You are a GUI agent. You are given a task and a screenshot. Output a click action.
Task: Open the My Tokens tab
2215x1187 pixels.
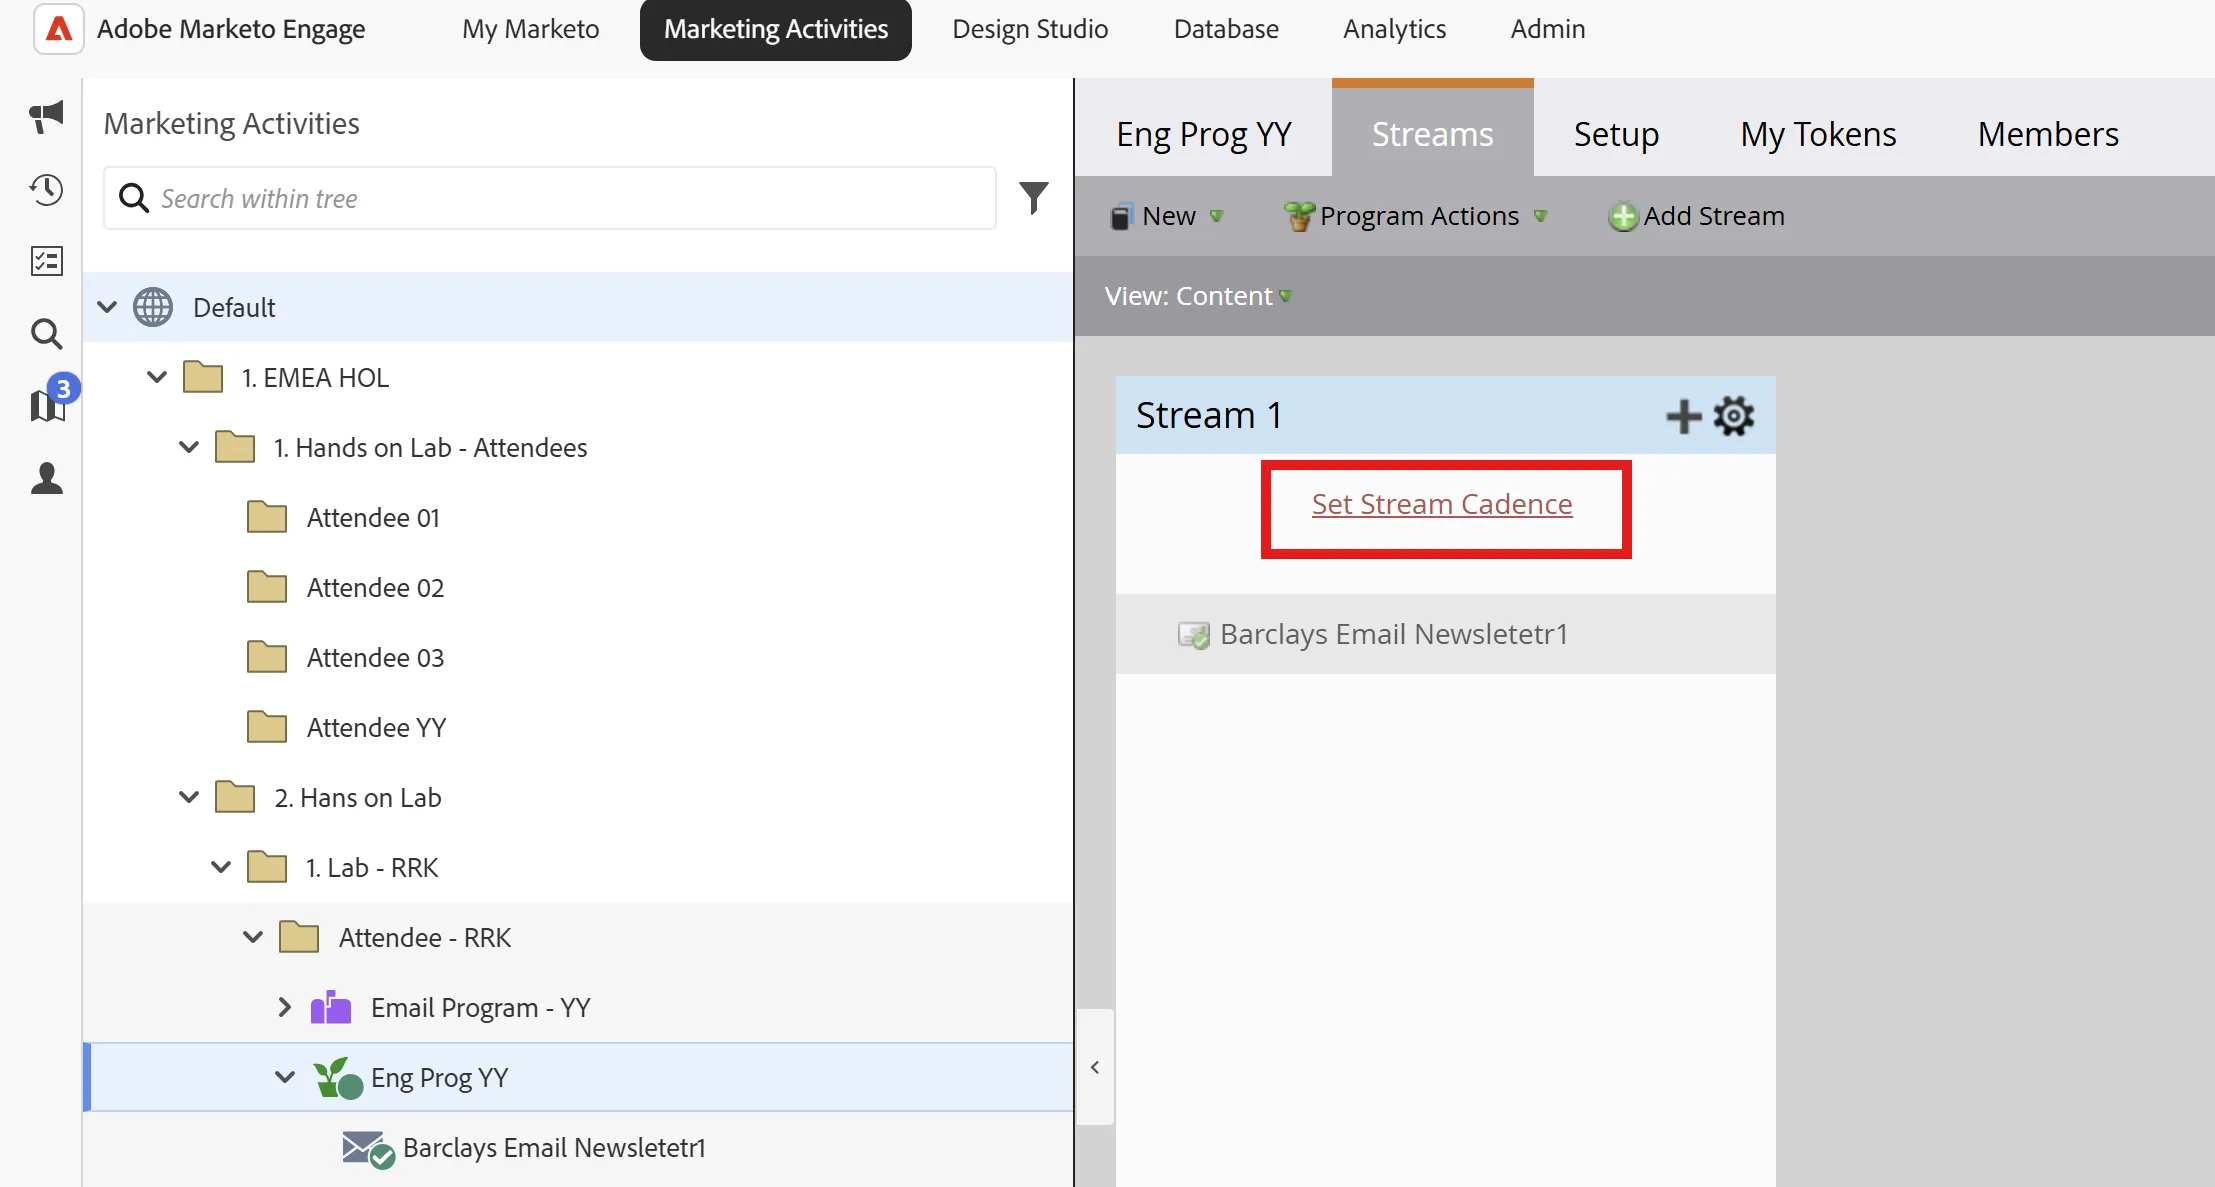coord(1817,133)
